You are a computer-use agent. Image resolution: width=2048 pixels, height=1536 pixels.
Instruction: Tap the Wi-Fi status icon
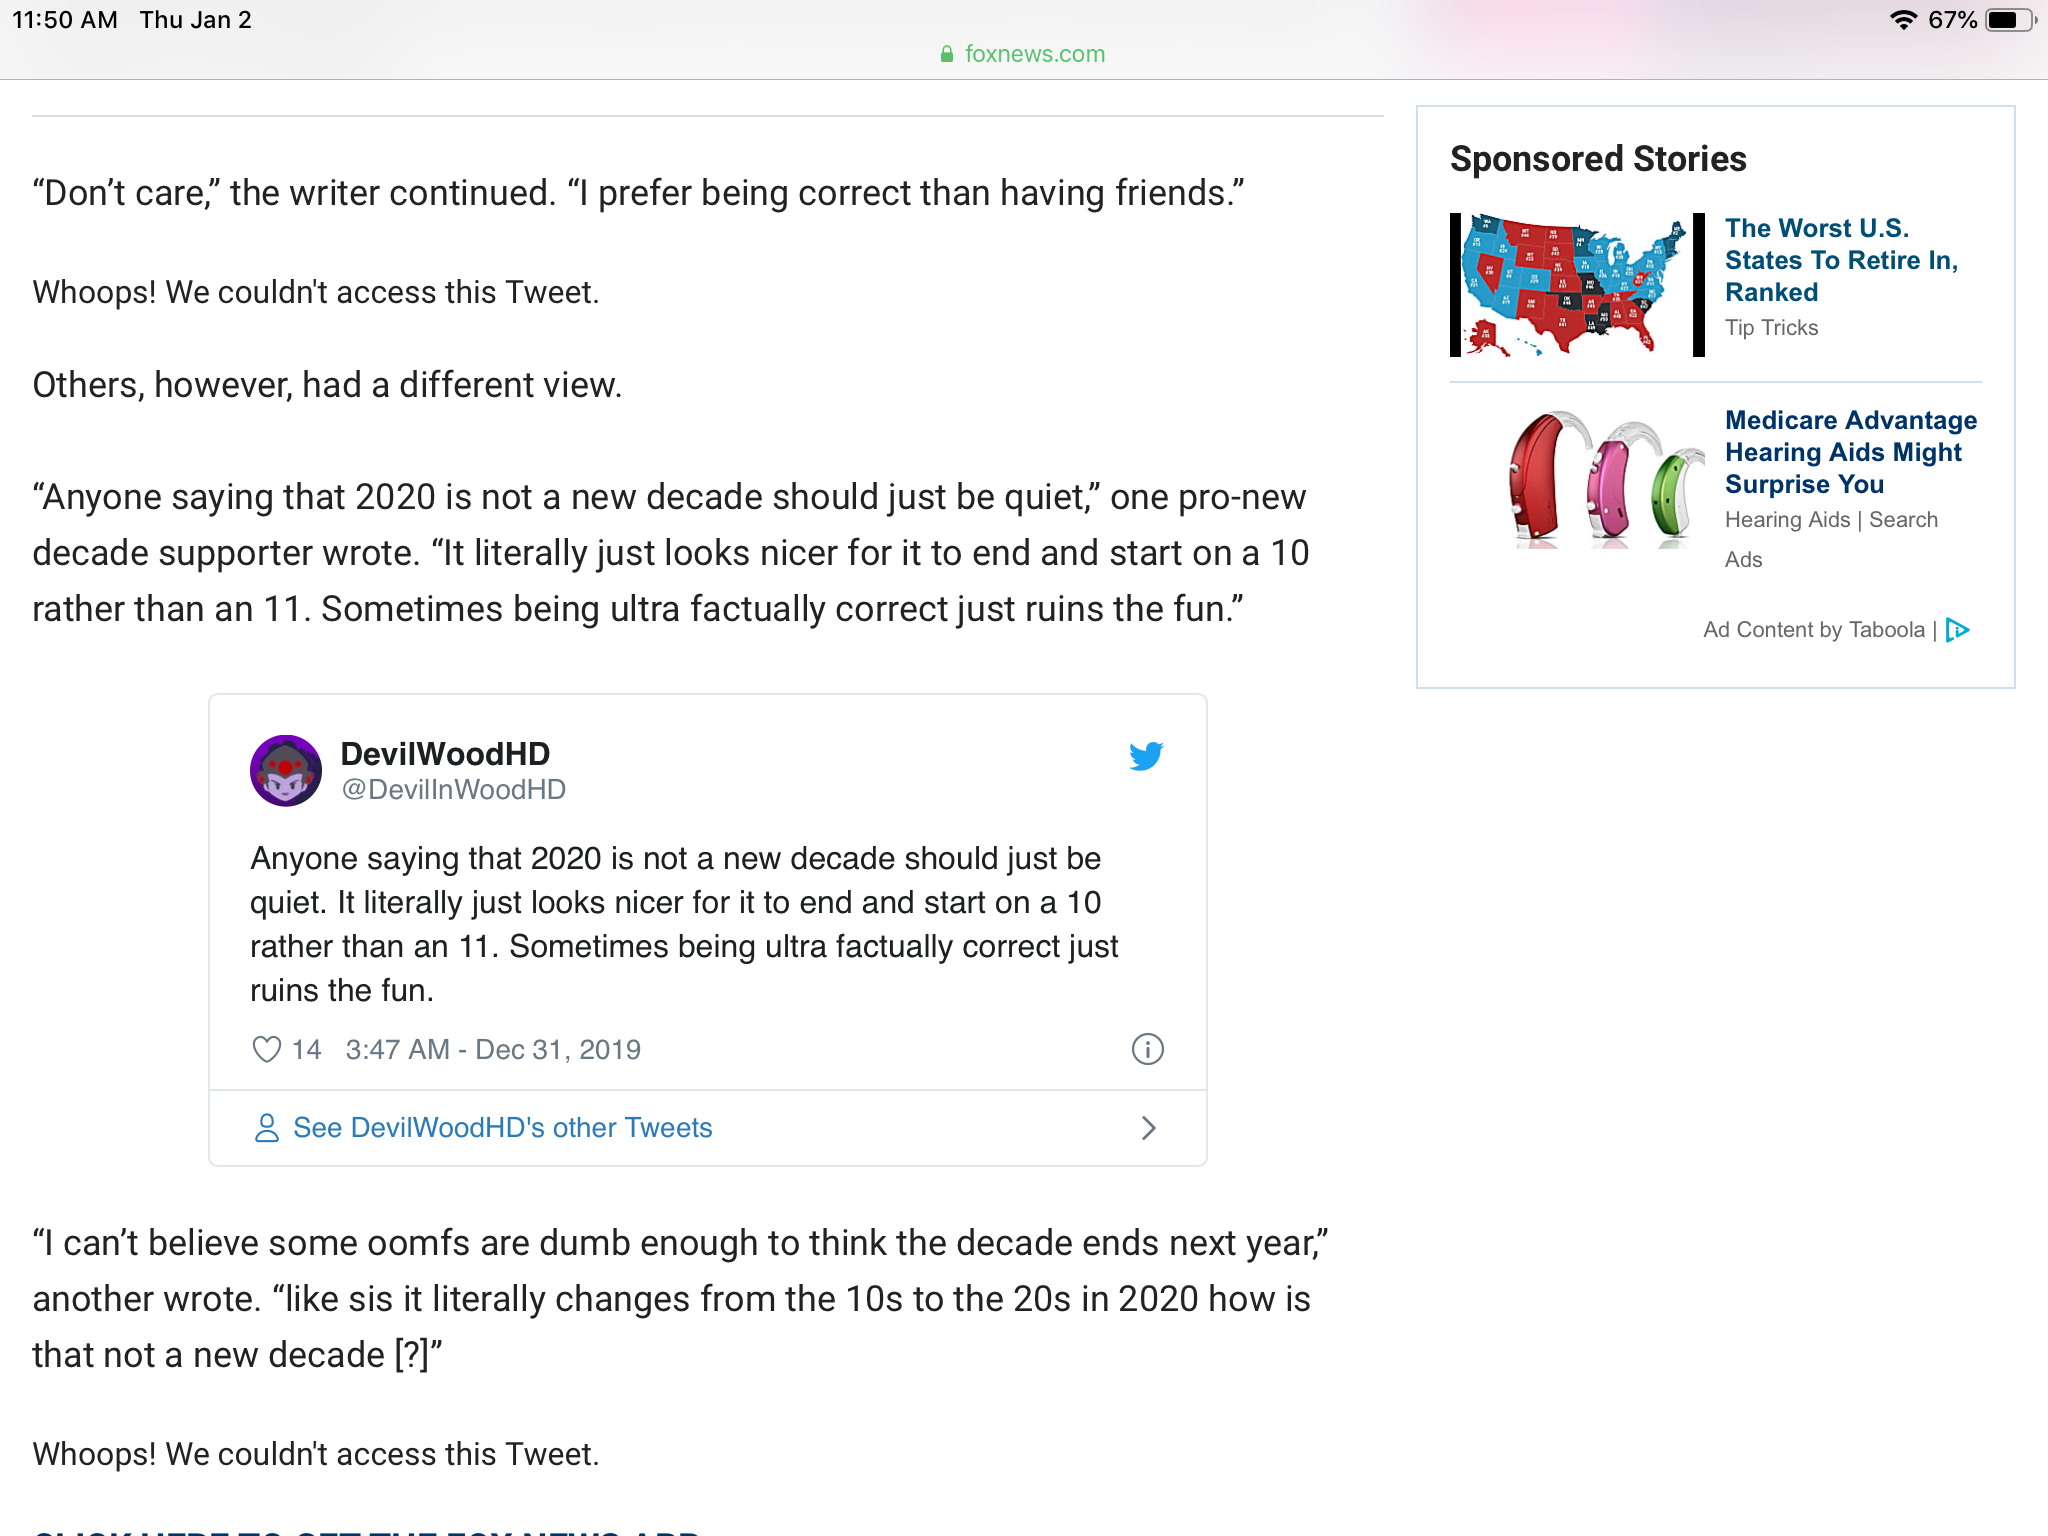click(x=1903, y=20)
